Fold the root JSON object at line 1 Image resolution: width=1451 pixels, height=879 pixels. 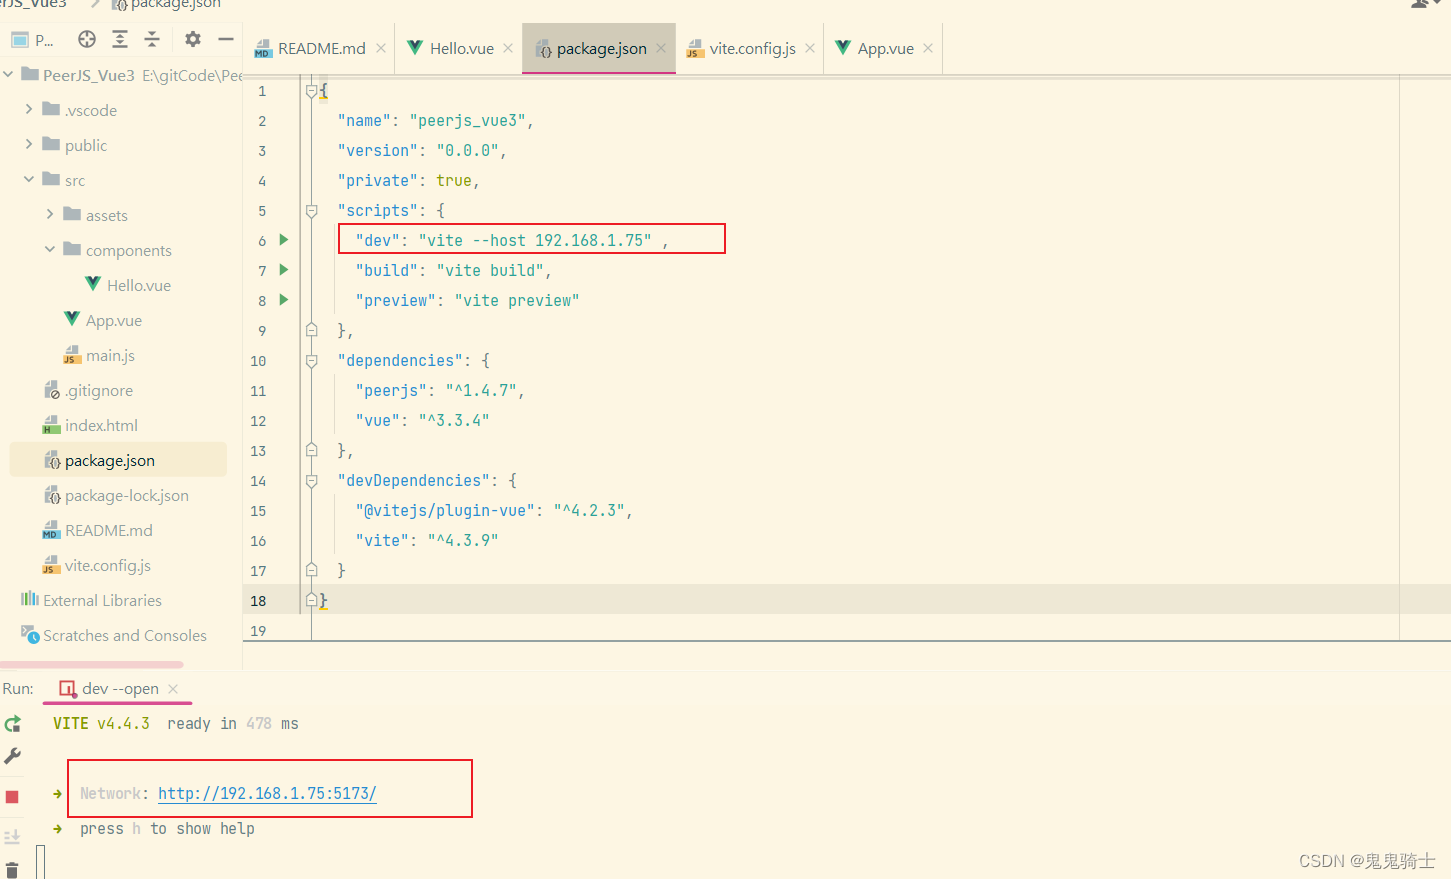point(311,91)
